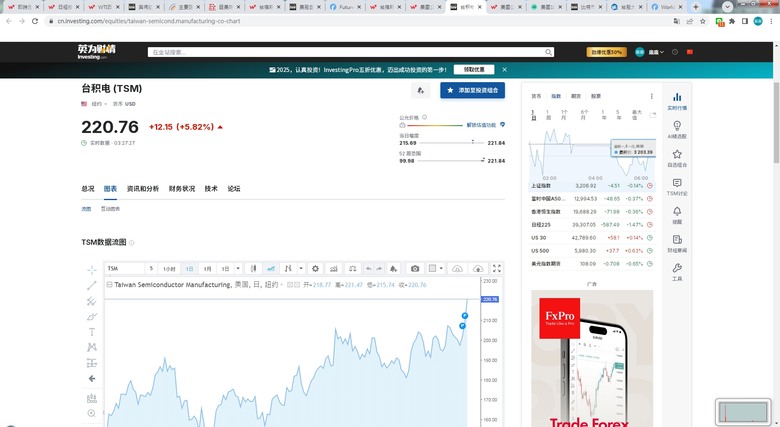
Task: Select the Text annotation tool
Action: pos(92,332)
